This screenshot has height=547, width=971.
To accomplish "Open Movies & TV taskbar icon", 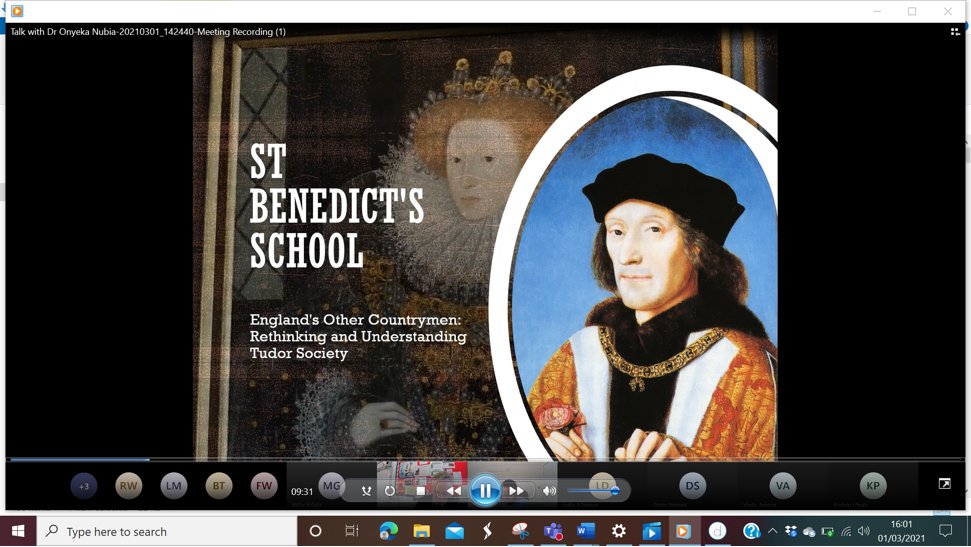I will 651,532.
